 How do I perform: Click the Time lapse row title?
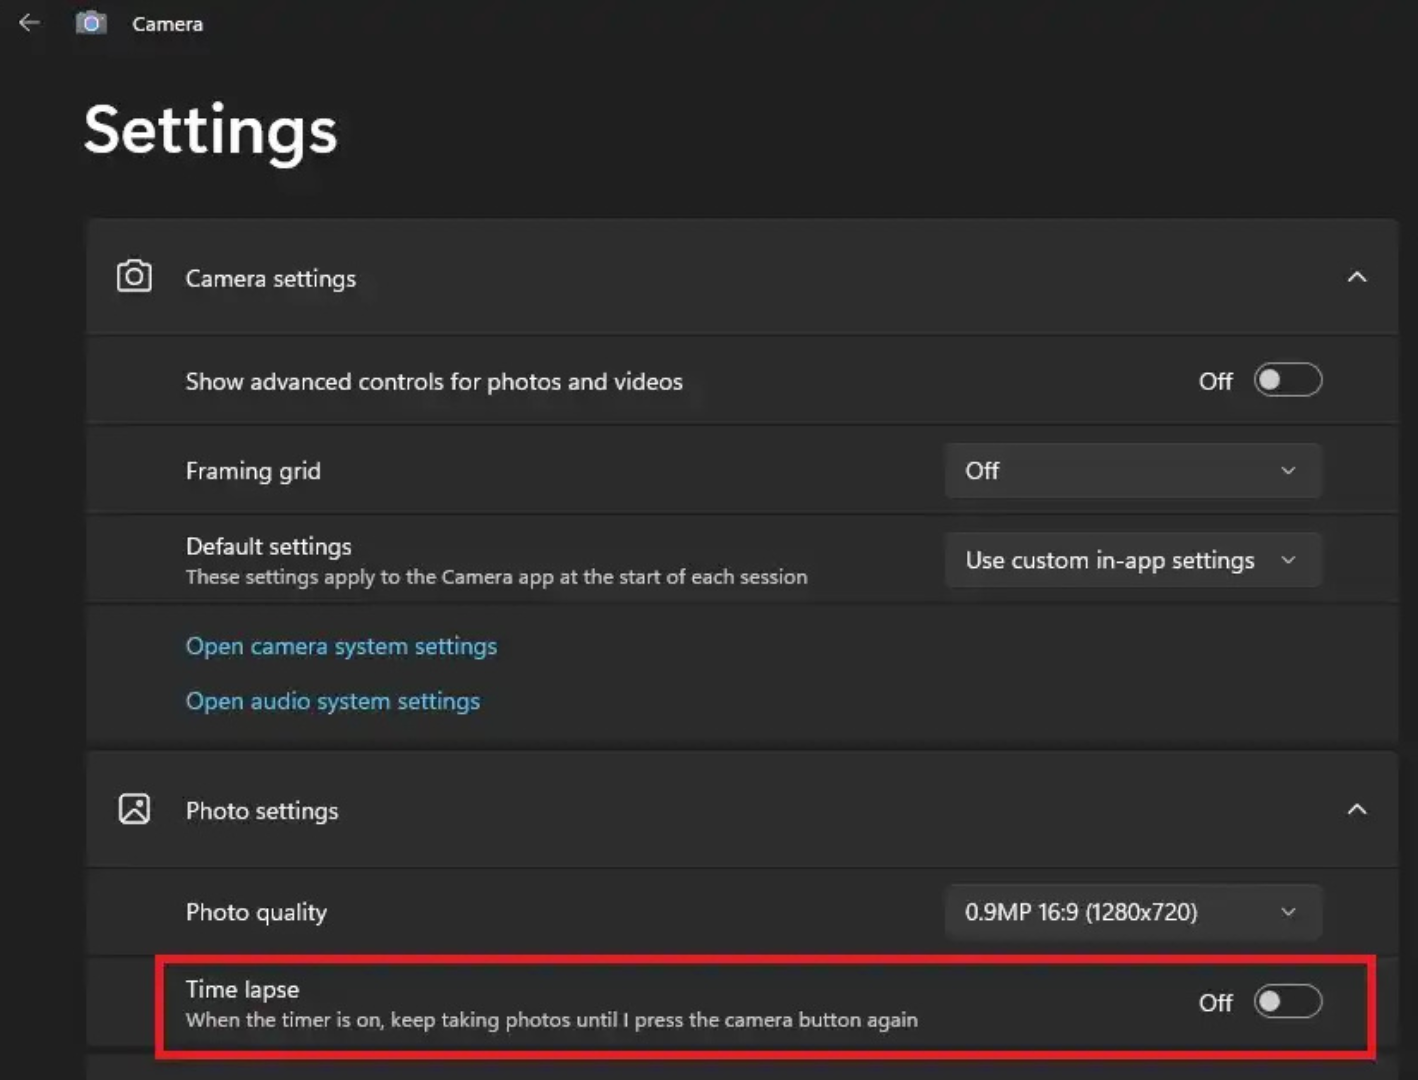pos(242,989)
